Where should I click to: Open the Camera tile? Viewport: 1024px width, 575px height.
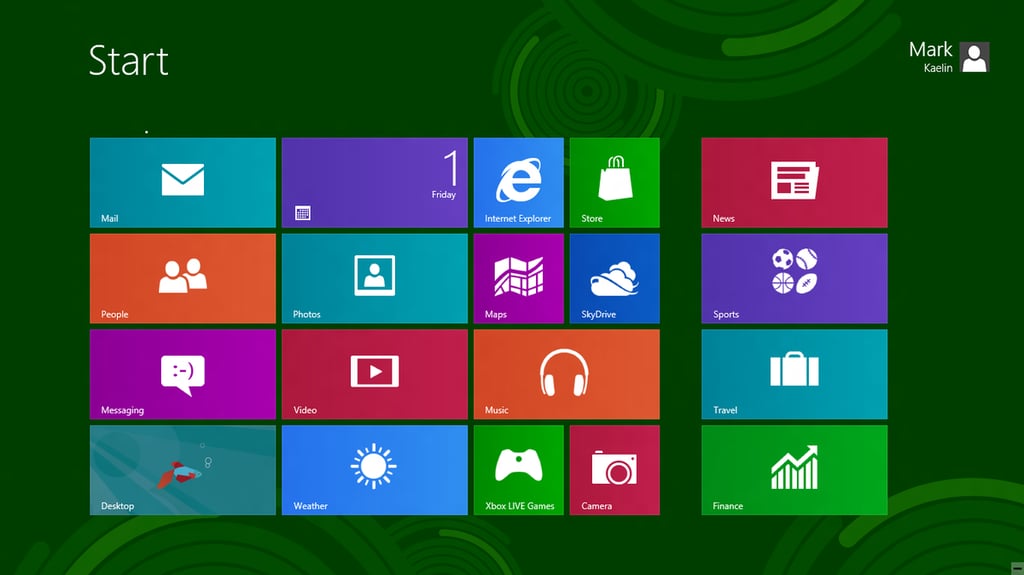click(615, 470)
